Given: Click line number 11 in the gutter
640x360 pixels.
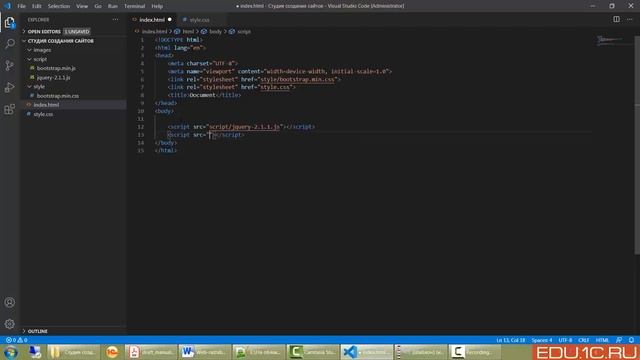Looking at the screenshot, I should click(x=141, y=119).
